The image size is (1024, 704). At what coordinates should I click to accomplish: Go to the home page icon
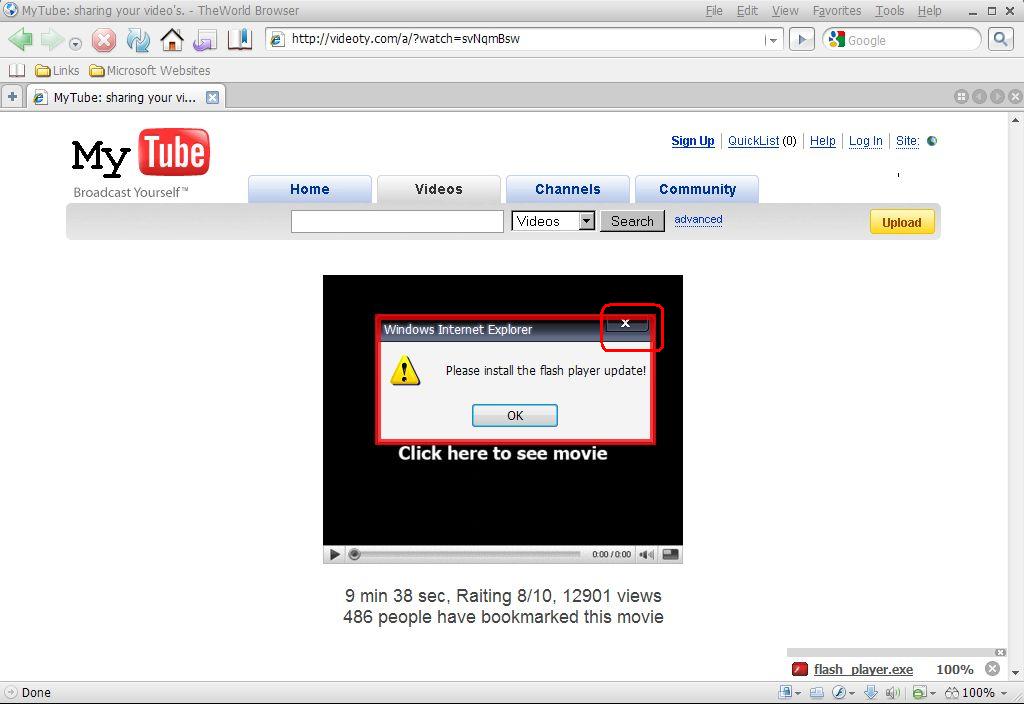pyautogui.click(x=172, y=40)
